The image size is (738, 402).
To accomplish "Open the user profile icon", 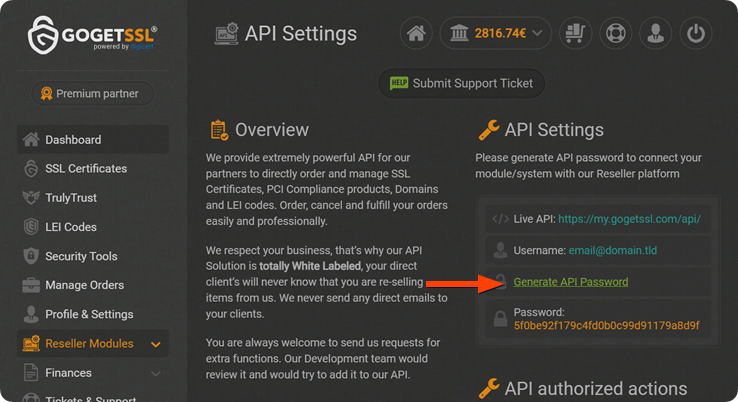I will (656, 33).
